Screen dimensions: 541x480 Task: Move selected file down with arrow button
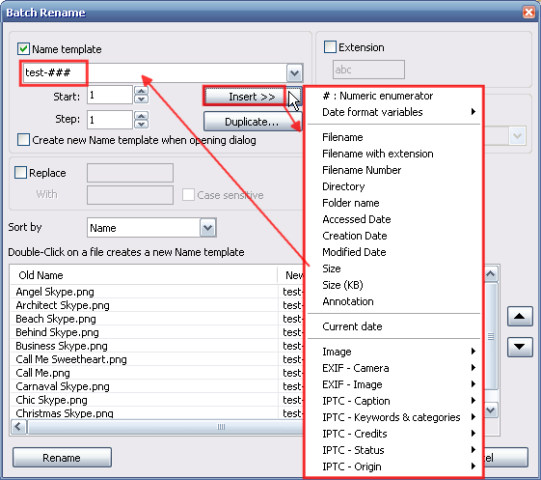click(520, 346)
